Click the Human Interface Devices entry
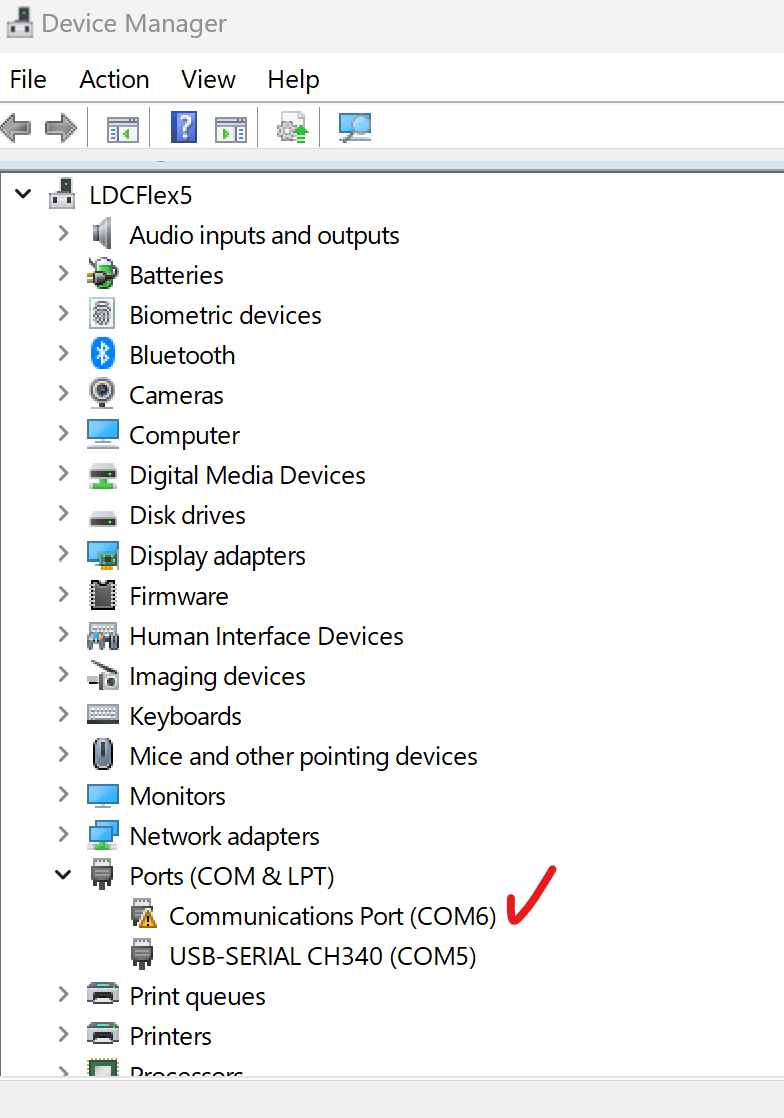 tap(266, 635)
